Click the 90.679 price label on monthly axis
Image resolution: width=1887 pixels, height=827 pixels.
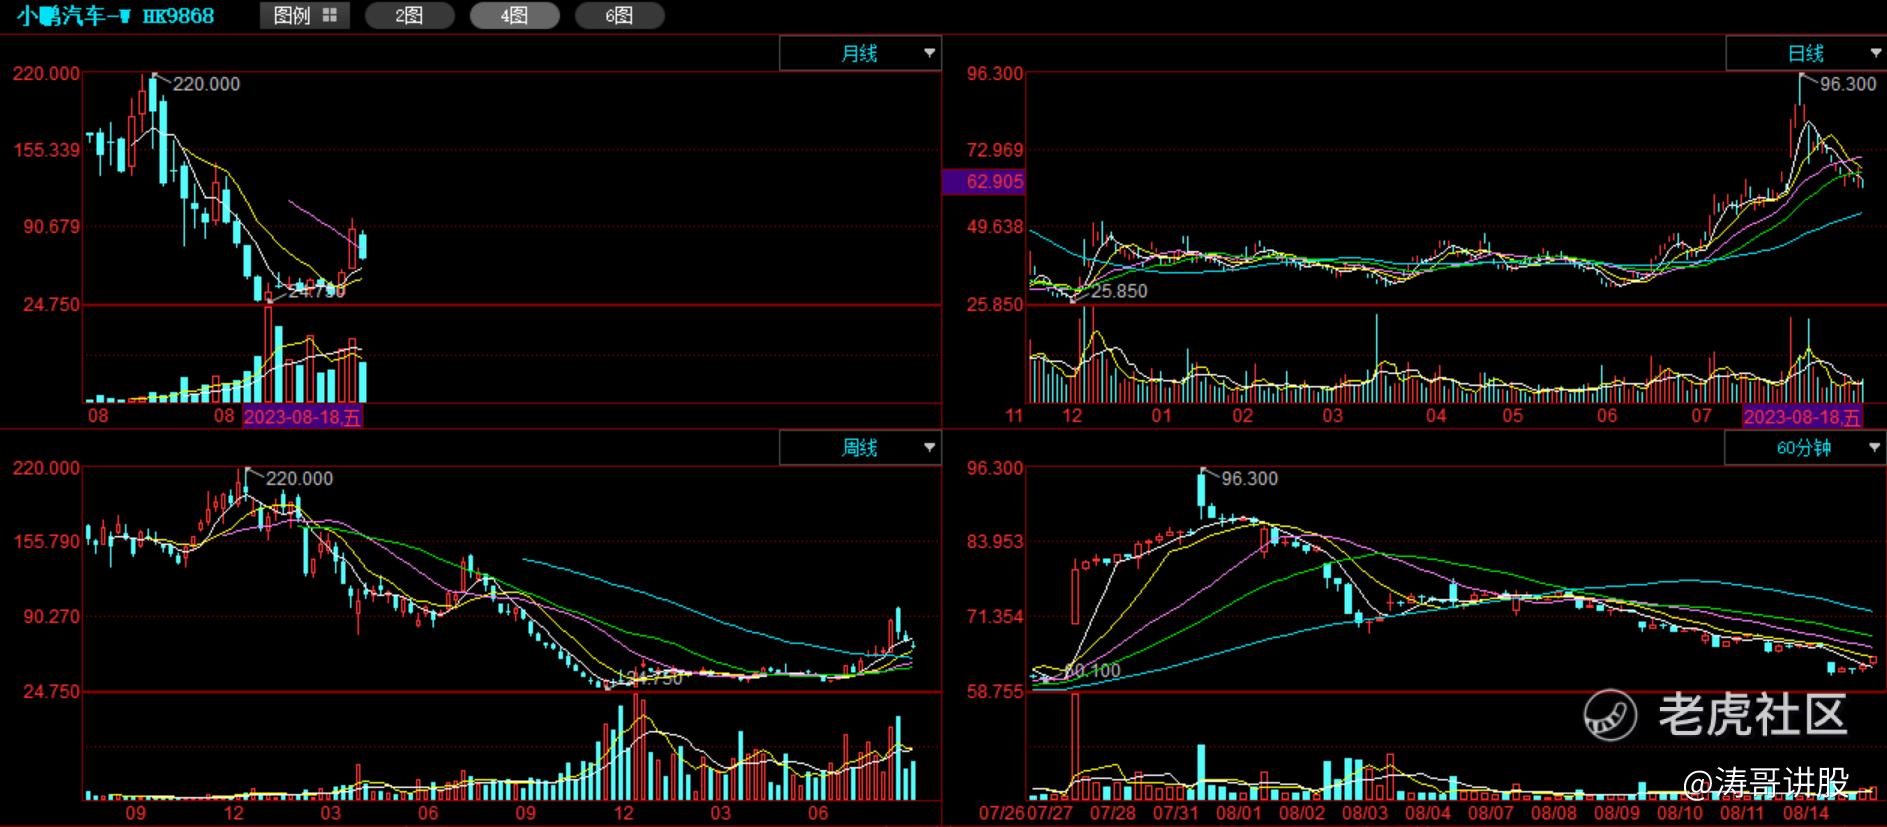coord(51,226)
